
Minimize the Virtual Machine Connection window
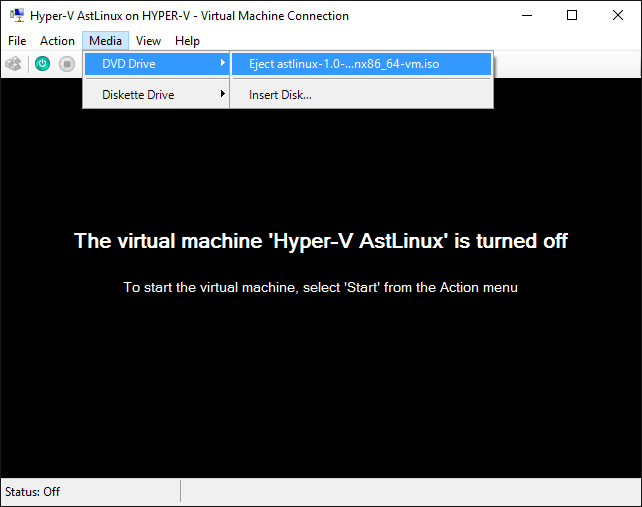click(527, 16)
